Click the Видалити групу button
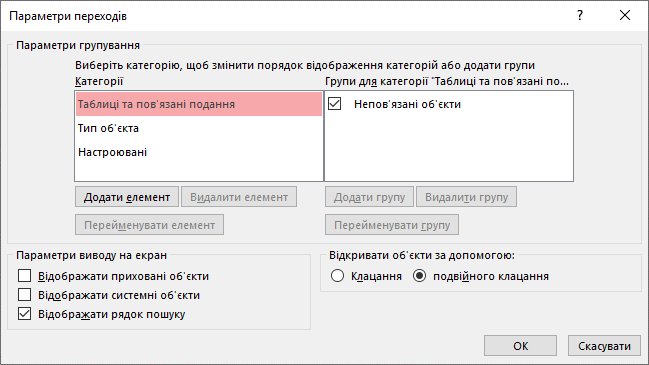This screenshot has width=649, height=365. tap(466, 197)
